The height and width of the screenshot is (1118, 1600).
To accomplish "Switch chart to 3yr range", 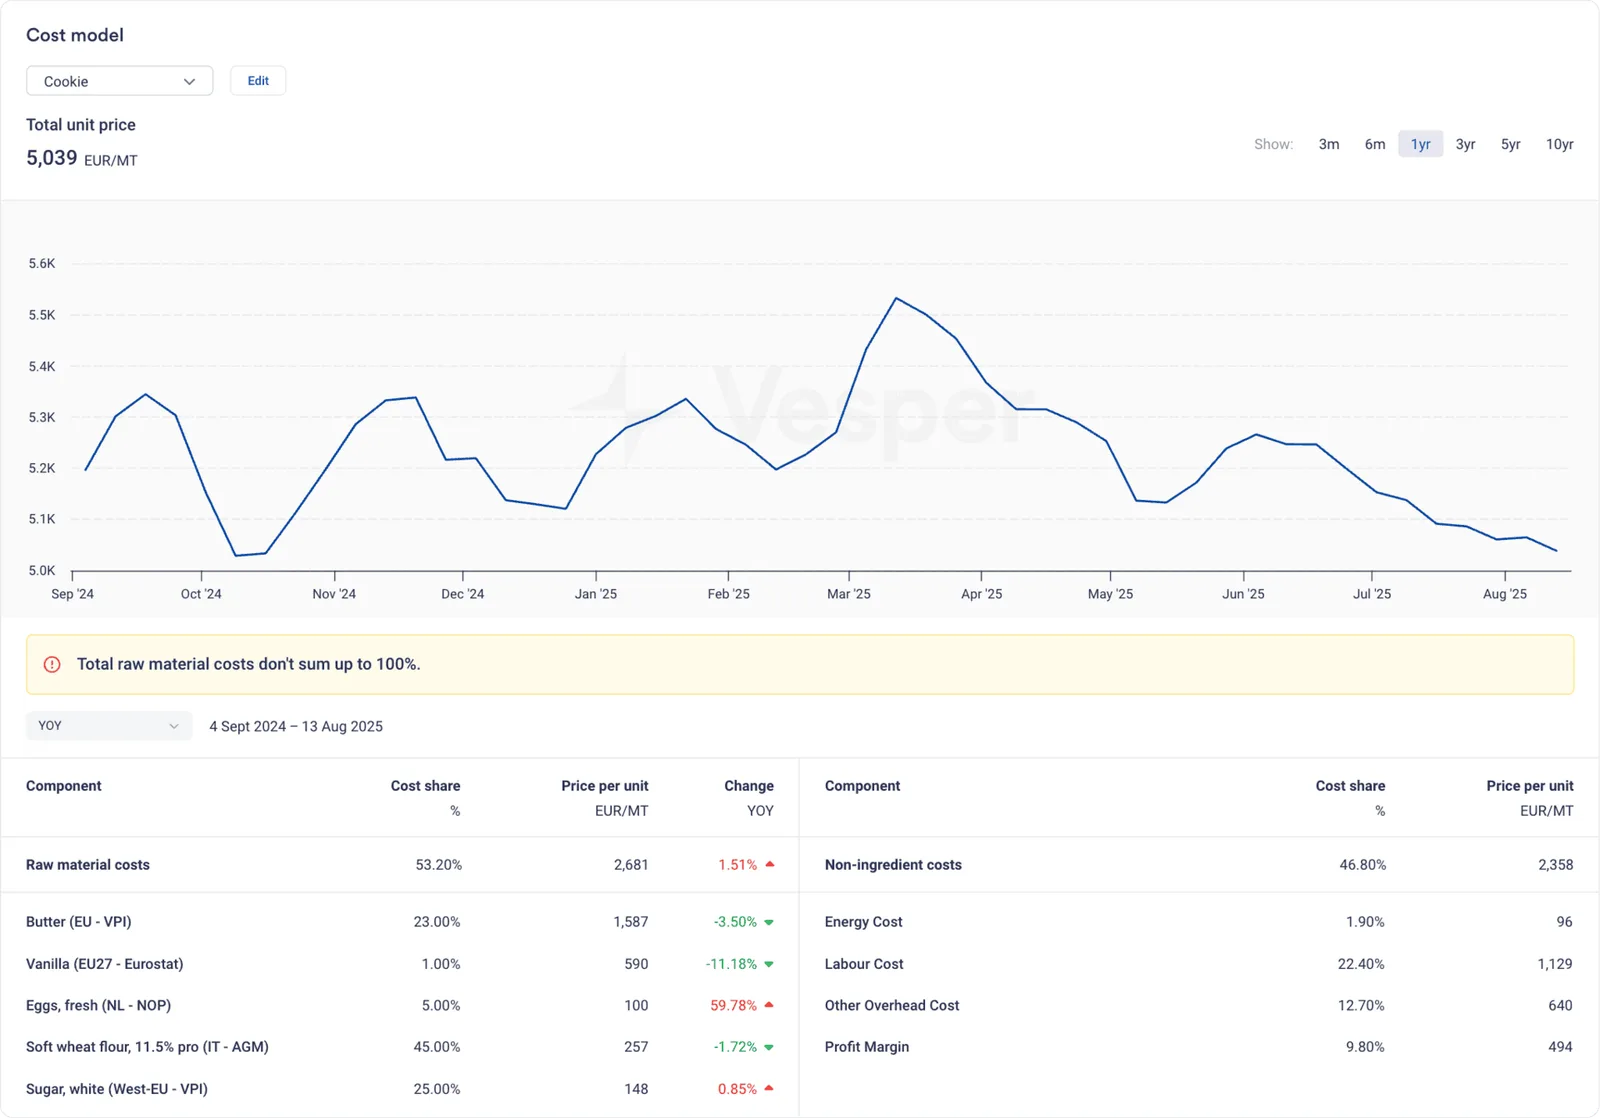I will click(1465, 144).
